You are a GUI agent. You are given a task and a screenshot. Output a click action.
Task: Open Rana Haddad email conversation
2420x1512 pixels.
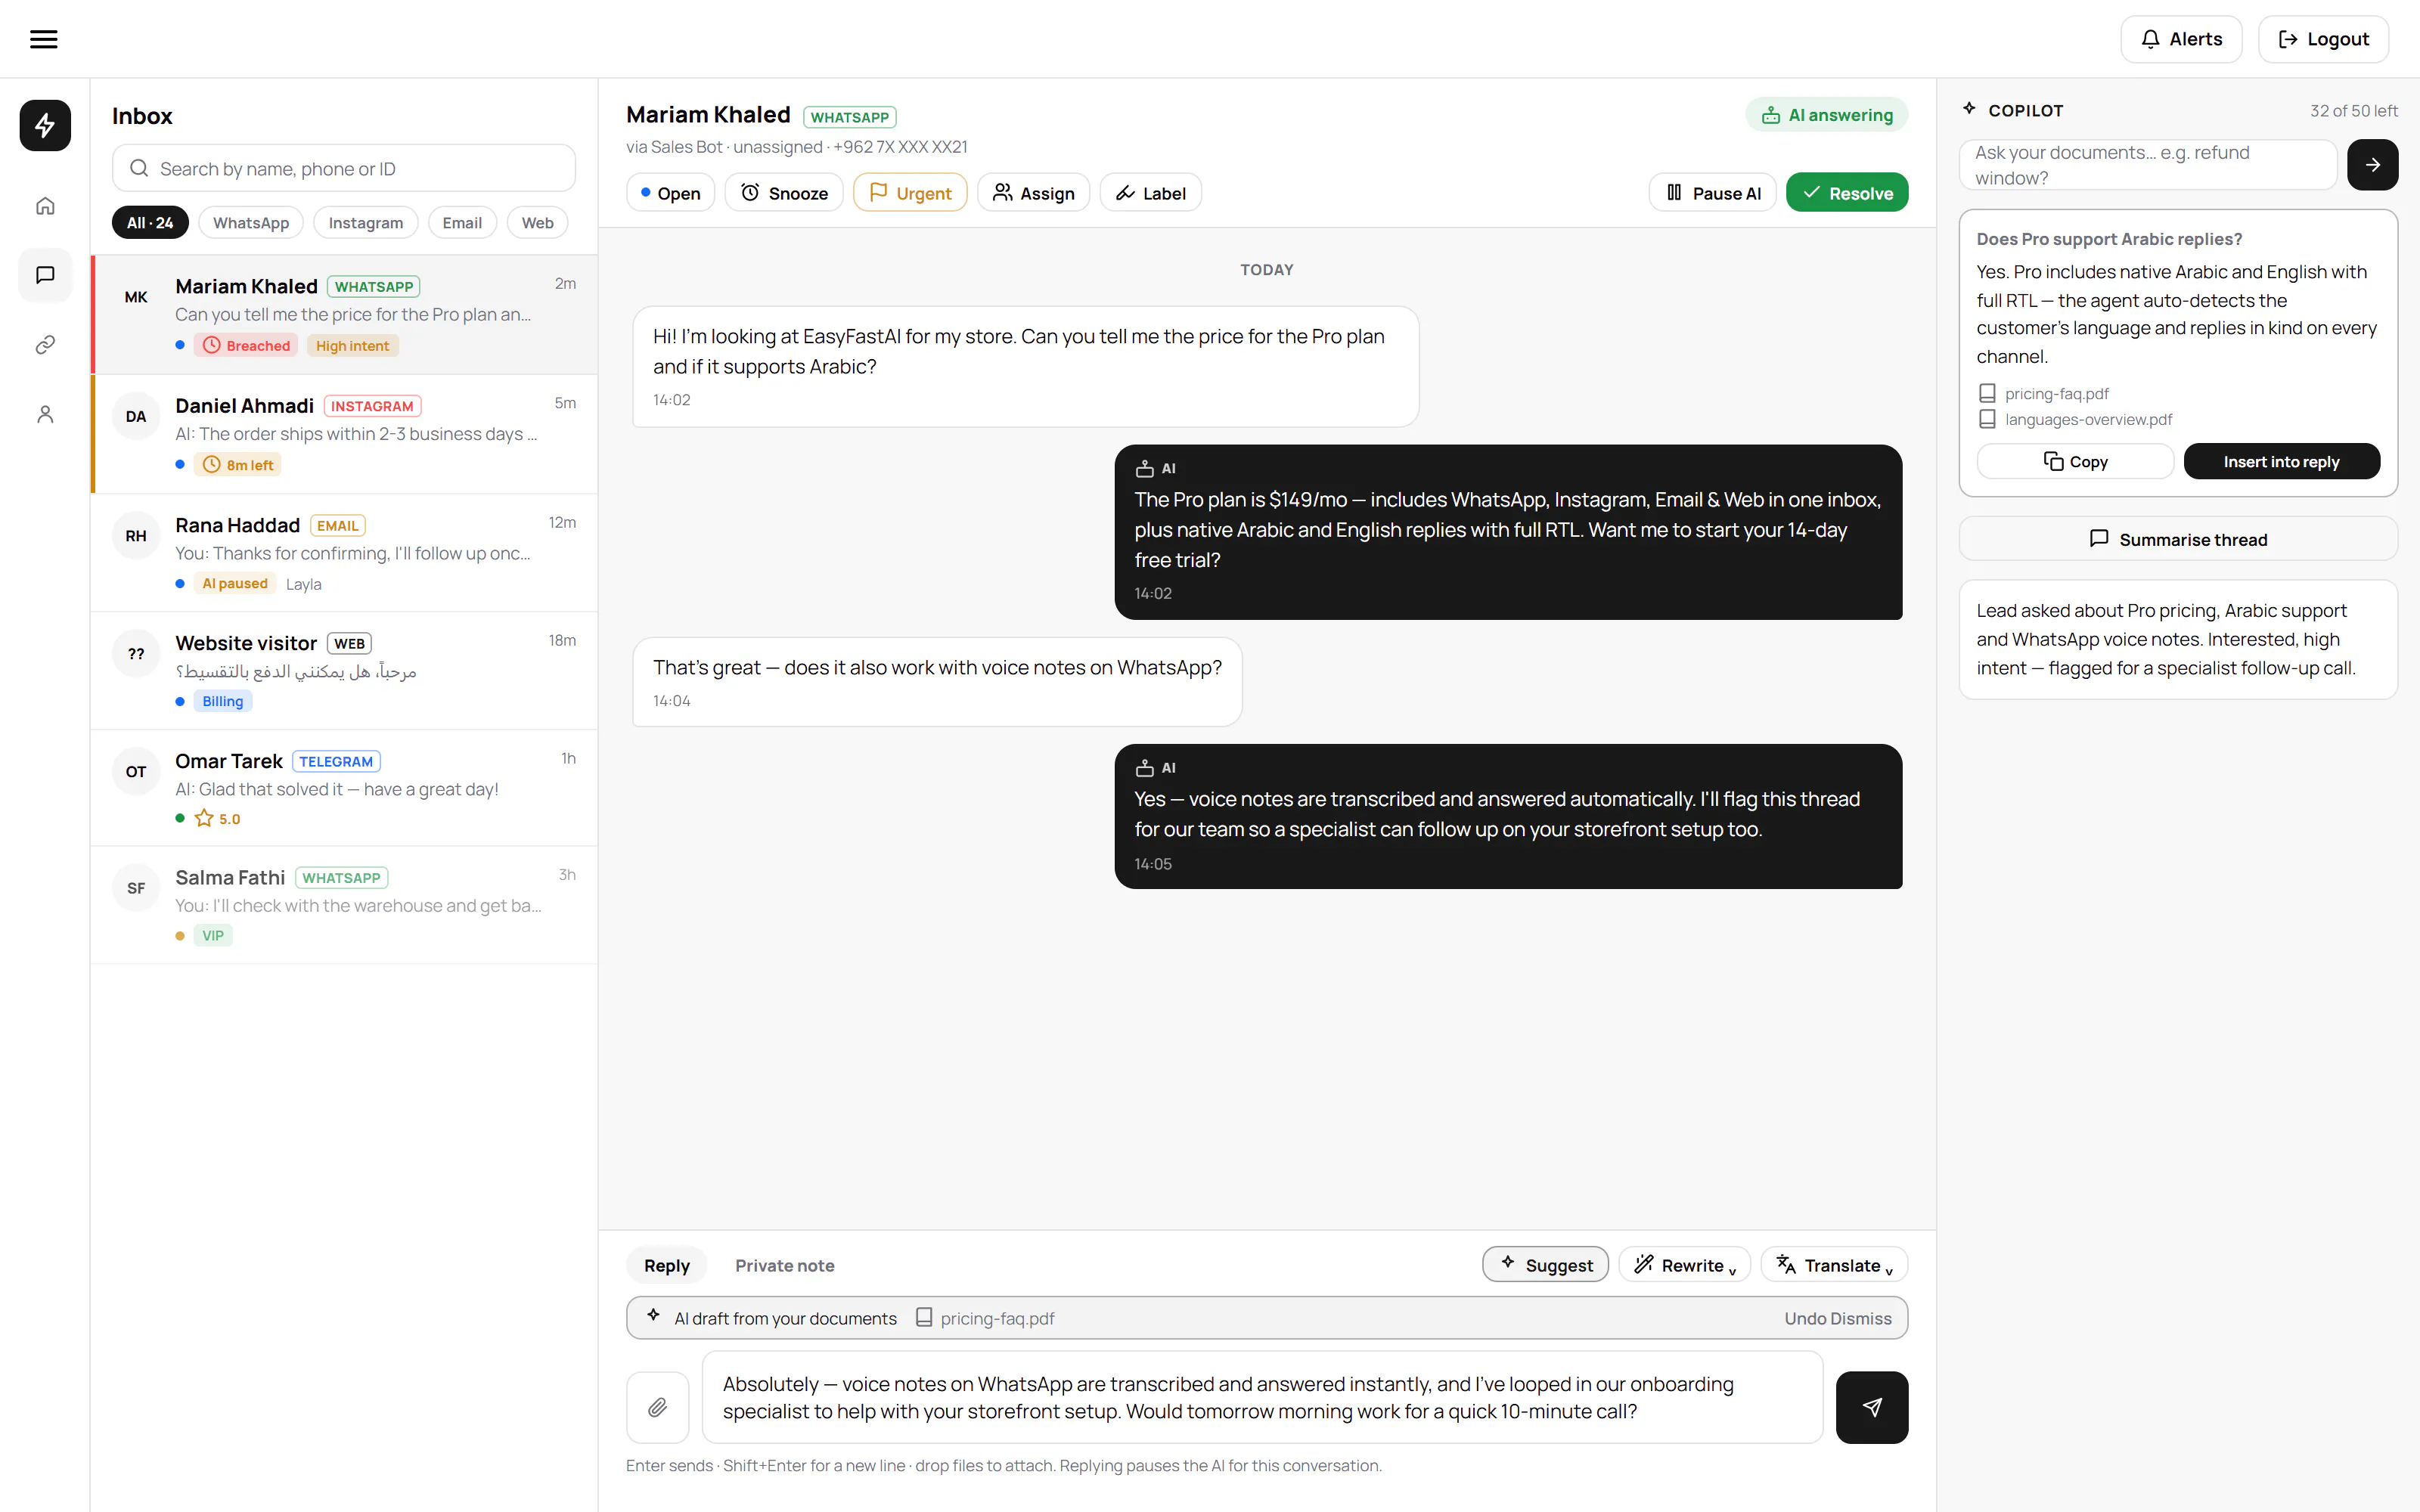pos(344,553)
